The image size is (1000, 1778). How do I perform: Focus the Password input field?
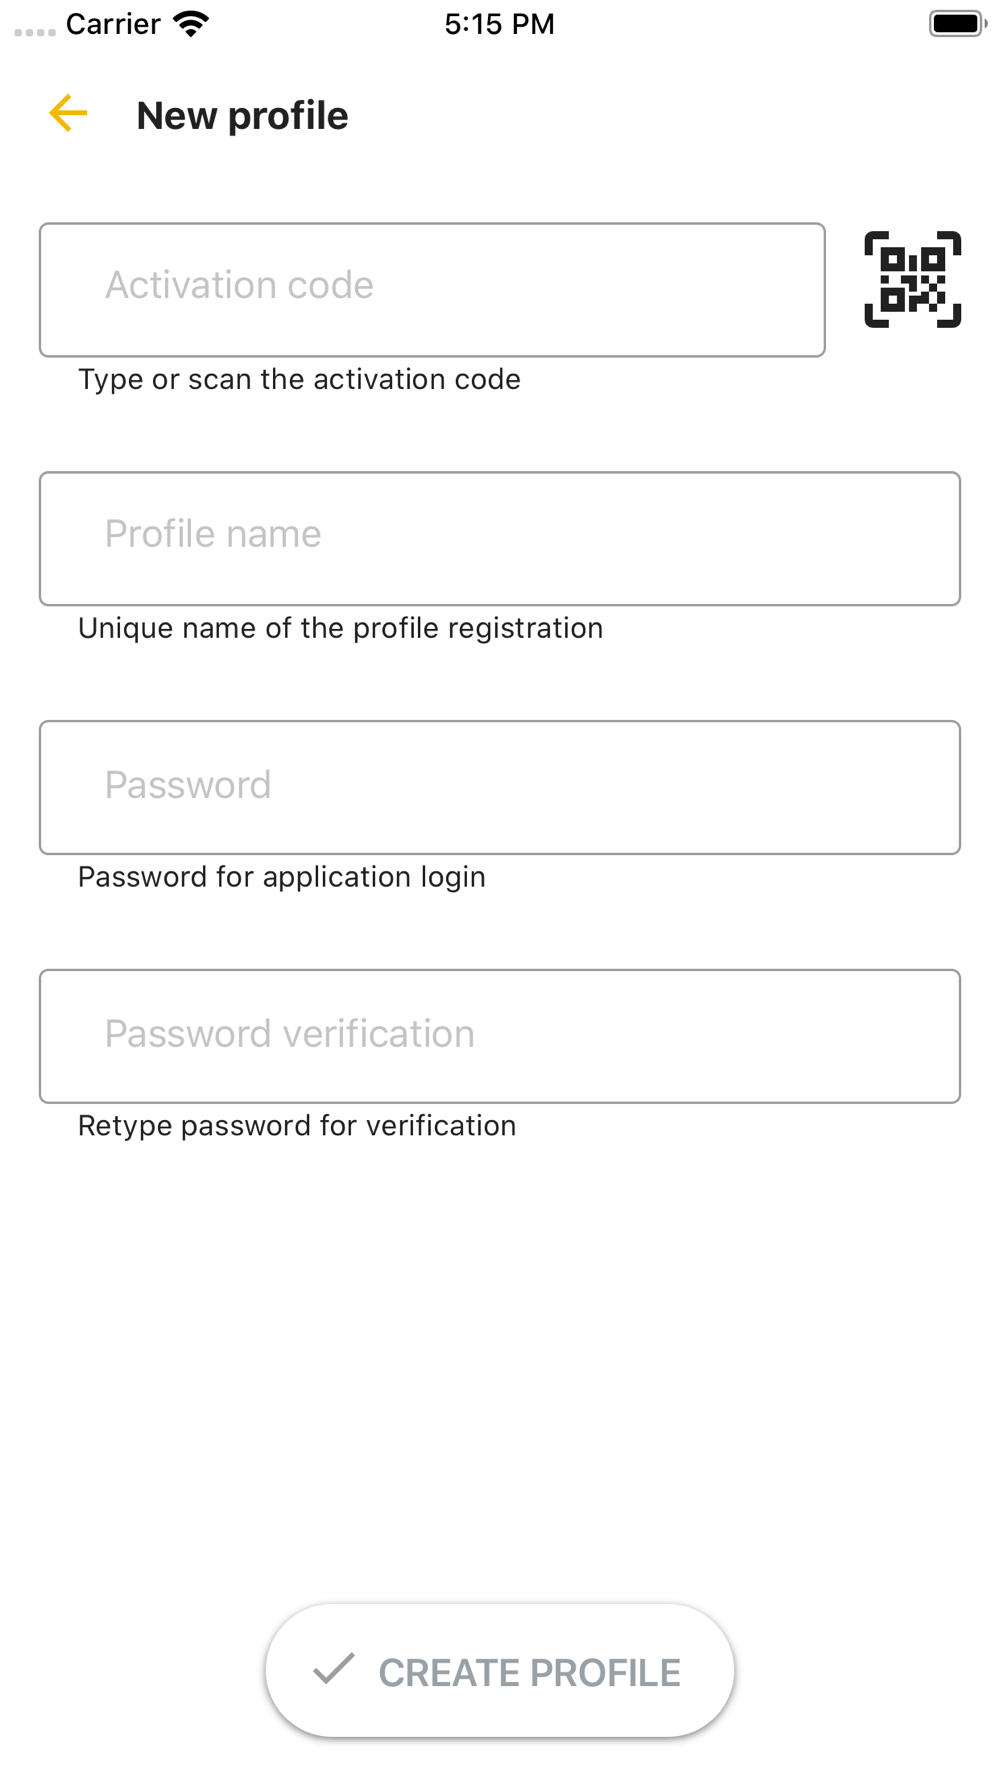(x=500, y=788)
